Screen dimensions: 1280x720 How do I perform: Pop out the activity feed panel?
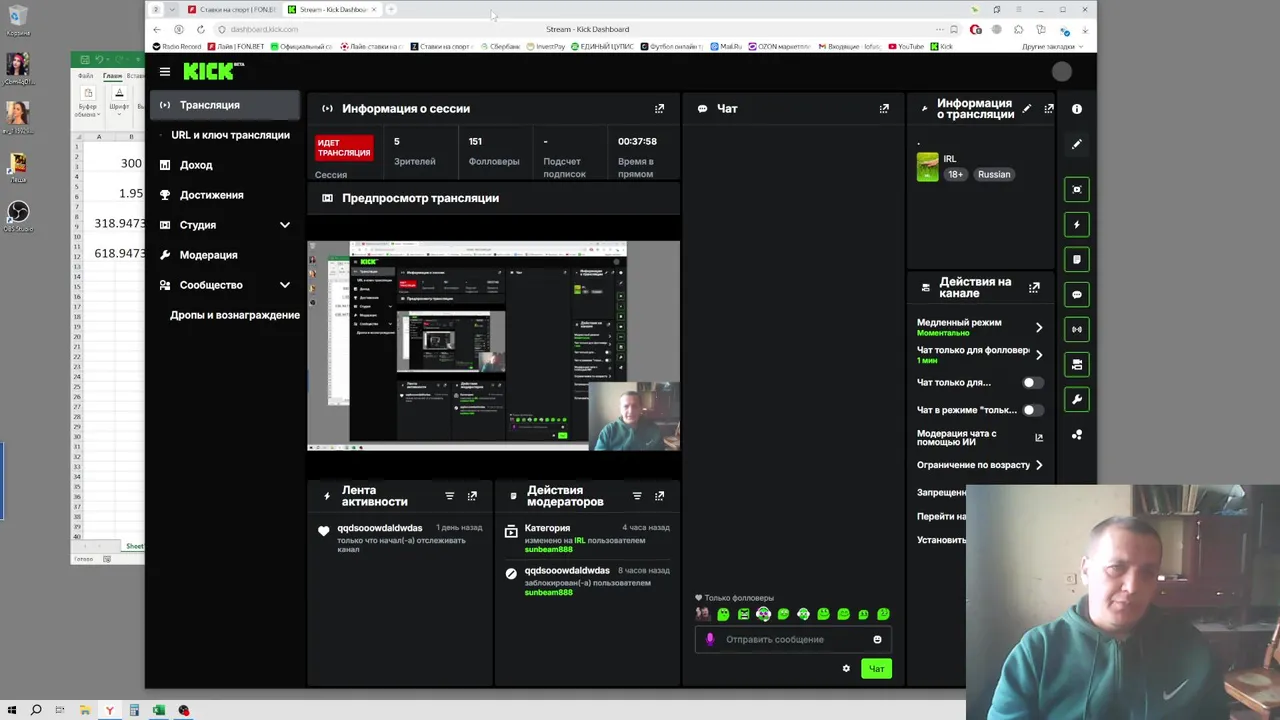click(472, 496)
